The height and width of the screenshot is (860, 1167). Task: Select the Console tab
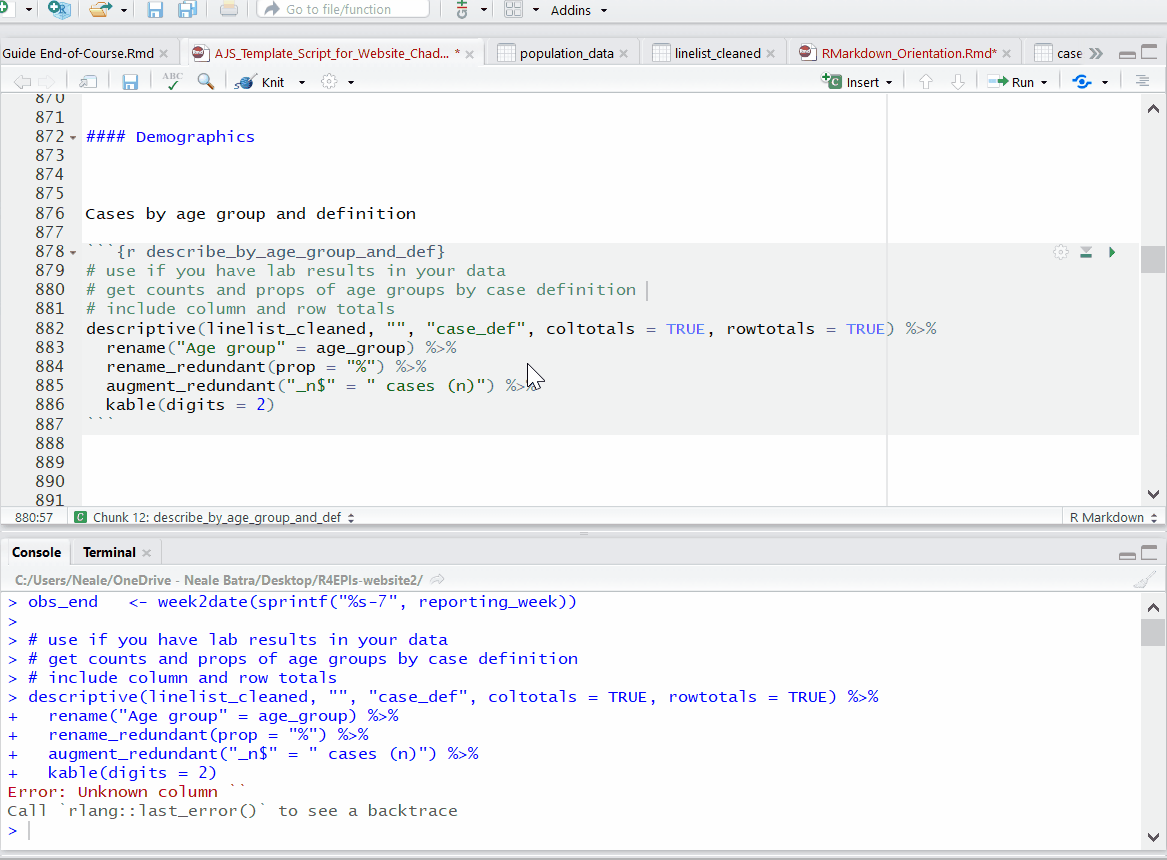coord(36,552)
